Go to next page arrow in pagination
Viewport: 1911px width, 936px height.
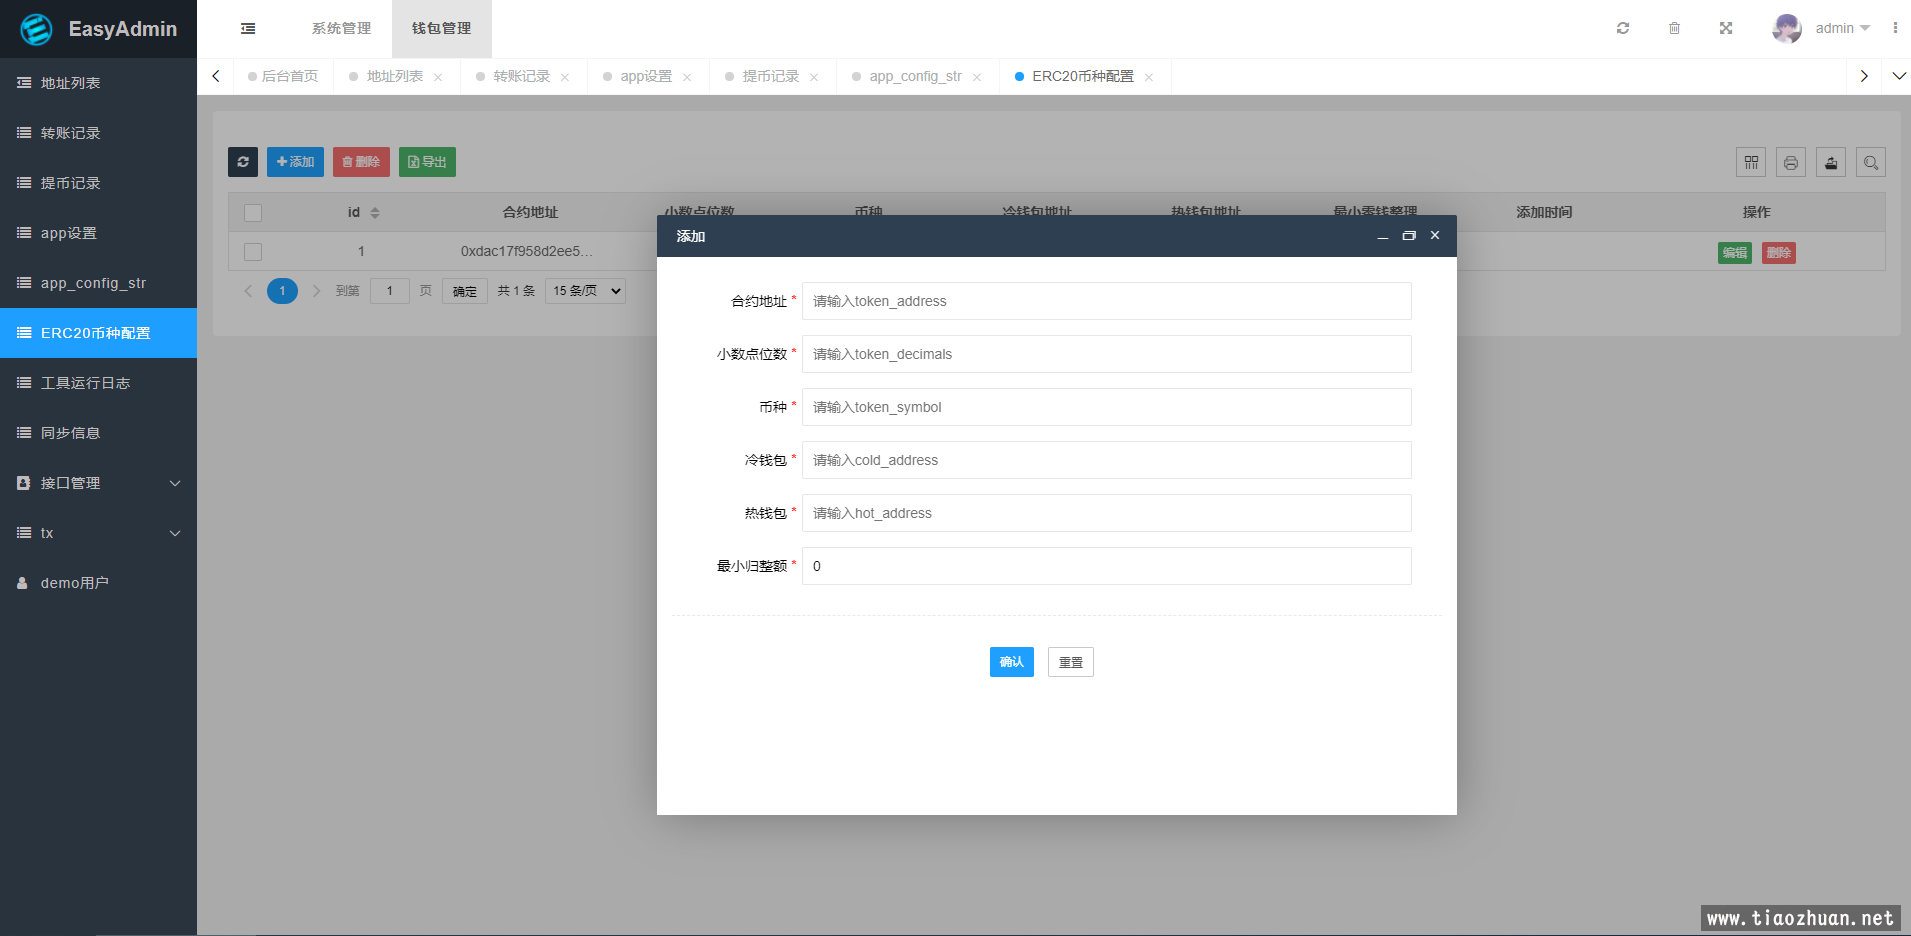(316, 291)
